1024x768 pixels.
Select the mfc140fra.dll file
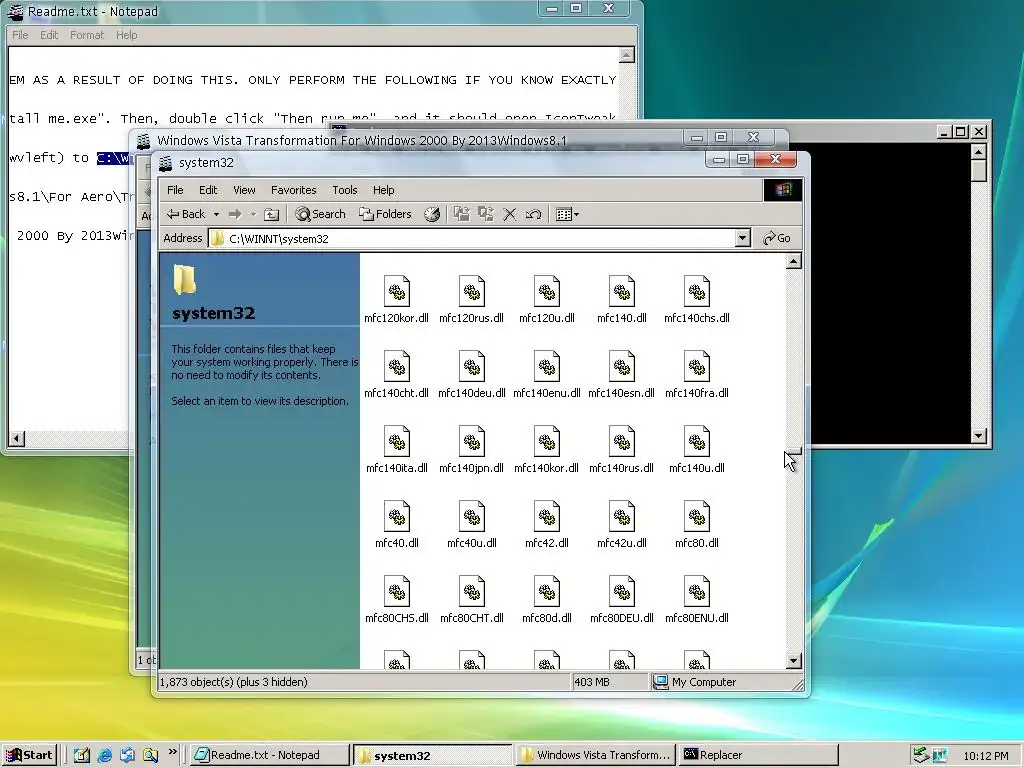pyautogui.click(x=697, y=374)
